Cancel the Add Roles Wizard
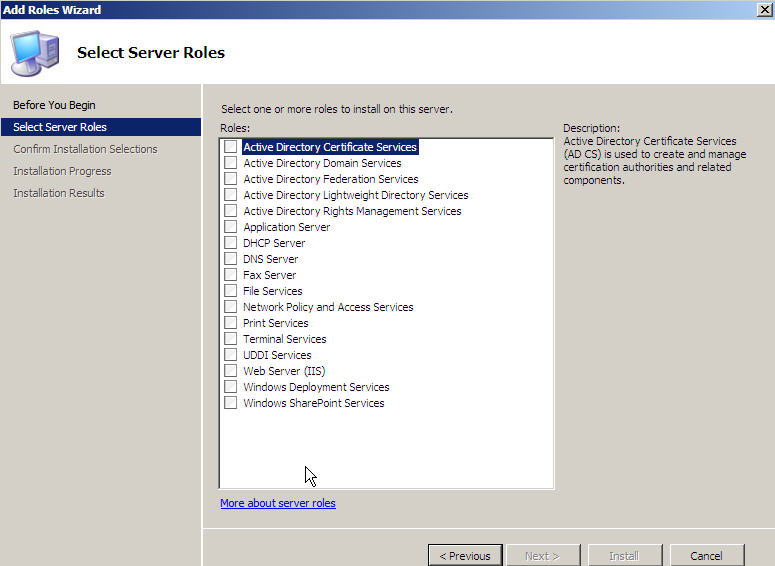The image size is (775, 566). point(707,556)
